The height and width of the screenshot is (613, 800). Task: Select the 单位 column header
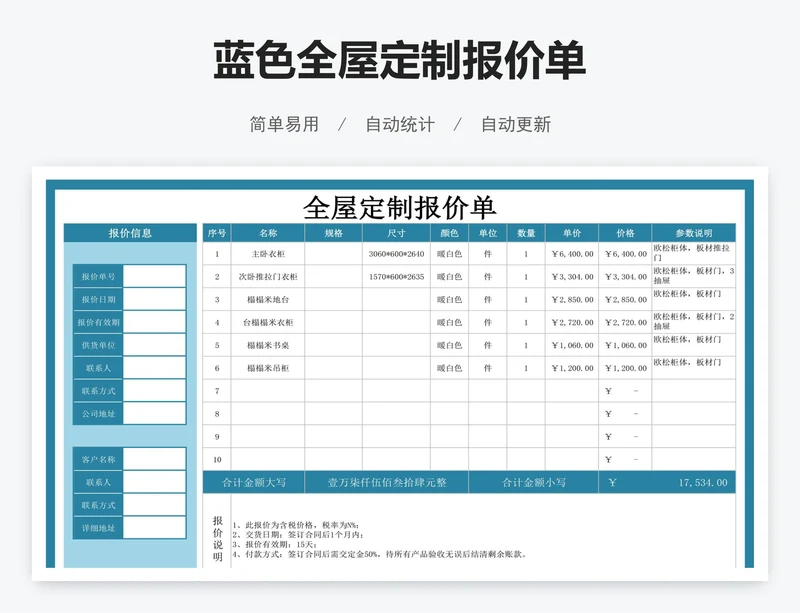[x=488, y=233]
